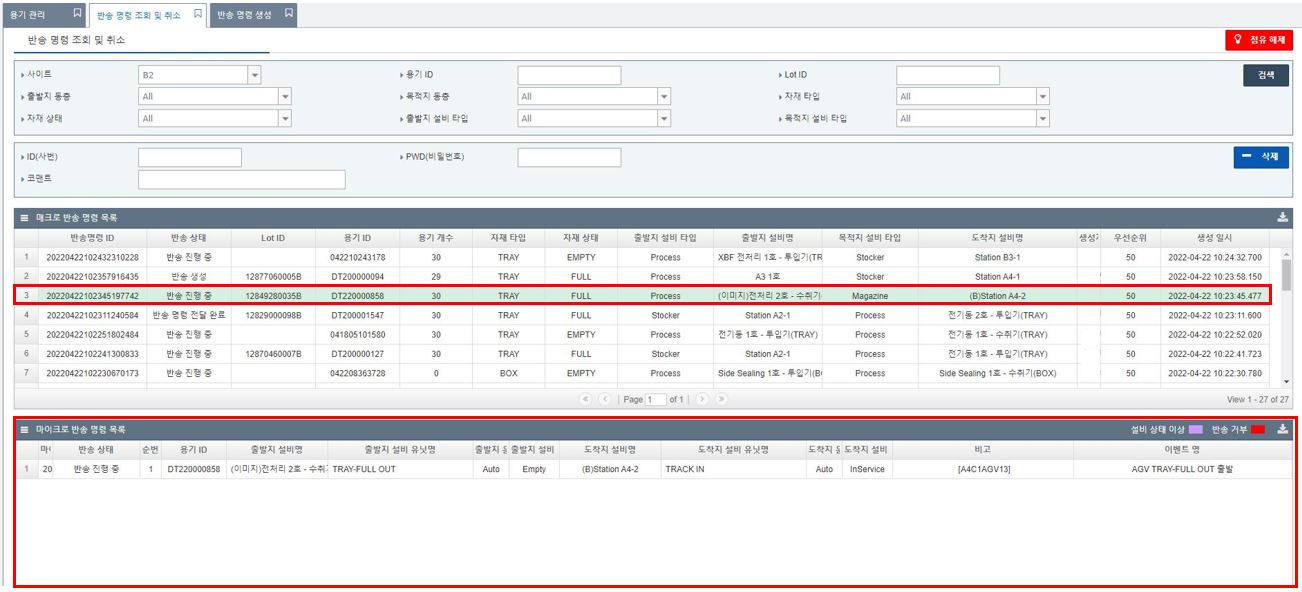Expand the 자재 타입 dropdown

coord(1043,97)
